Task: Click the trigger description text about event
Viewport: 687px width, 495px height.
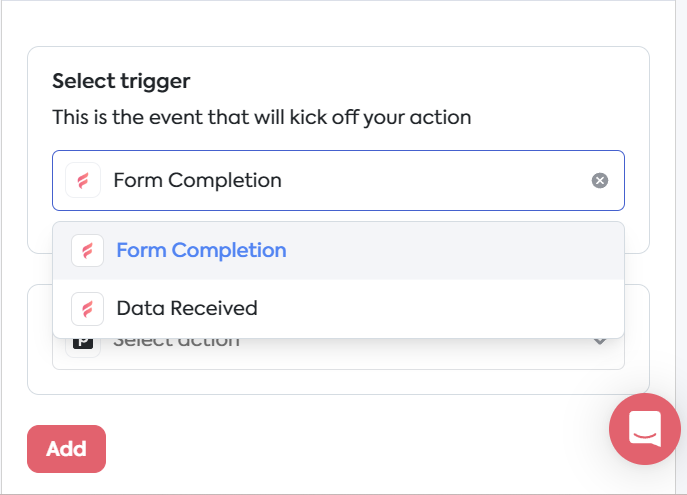Action: (x=262, y=117)
